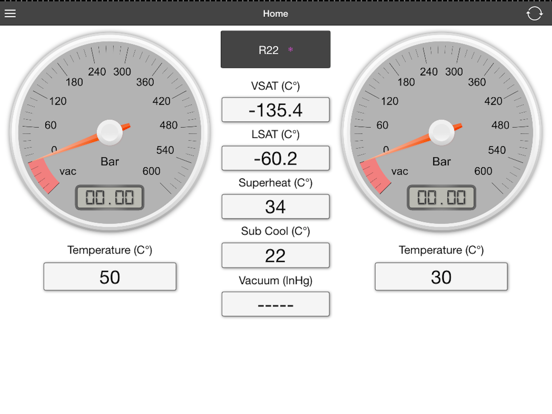Click the Home title text

click(275, 14)
